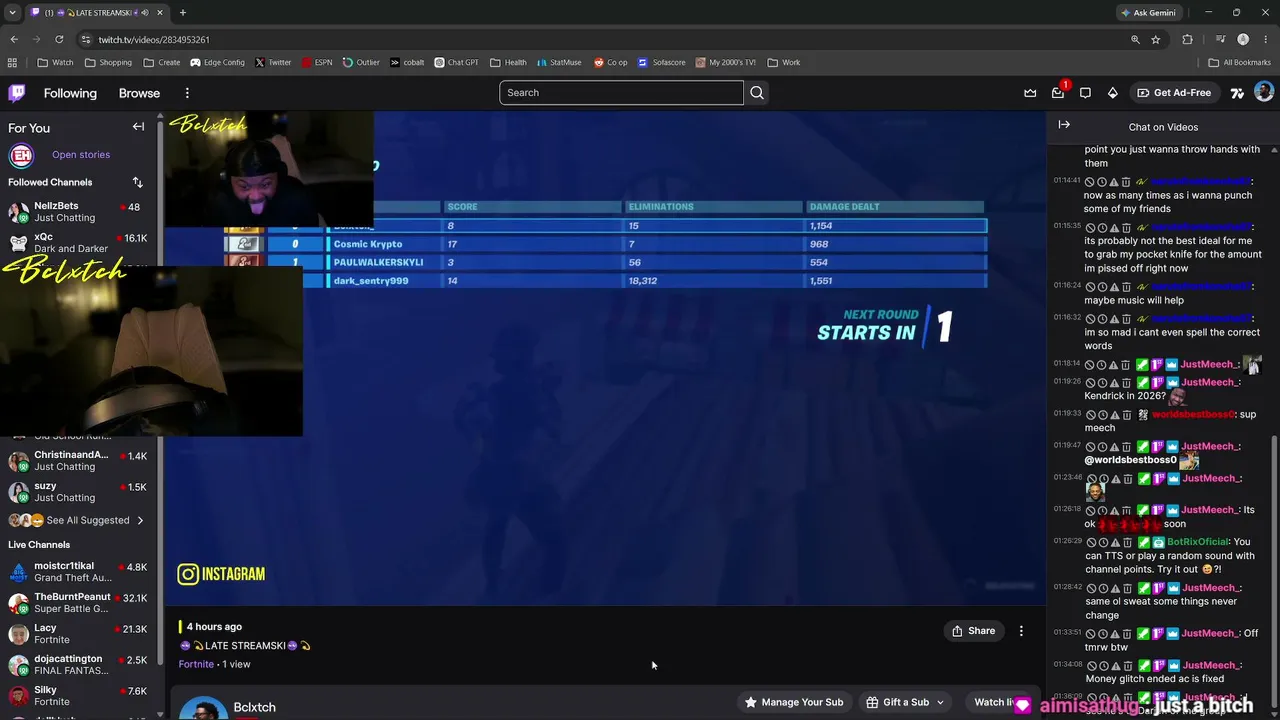Open Chrome's three-dot menu

point(1266,39)
